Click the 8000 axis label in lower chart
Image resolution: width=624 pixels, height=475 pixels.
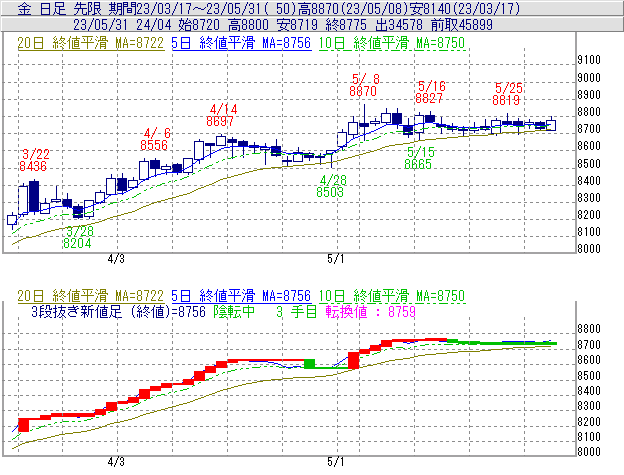(x=589, y=452)
